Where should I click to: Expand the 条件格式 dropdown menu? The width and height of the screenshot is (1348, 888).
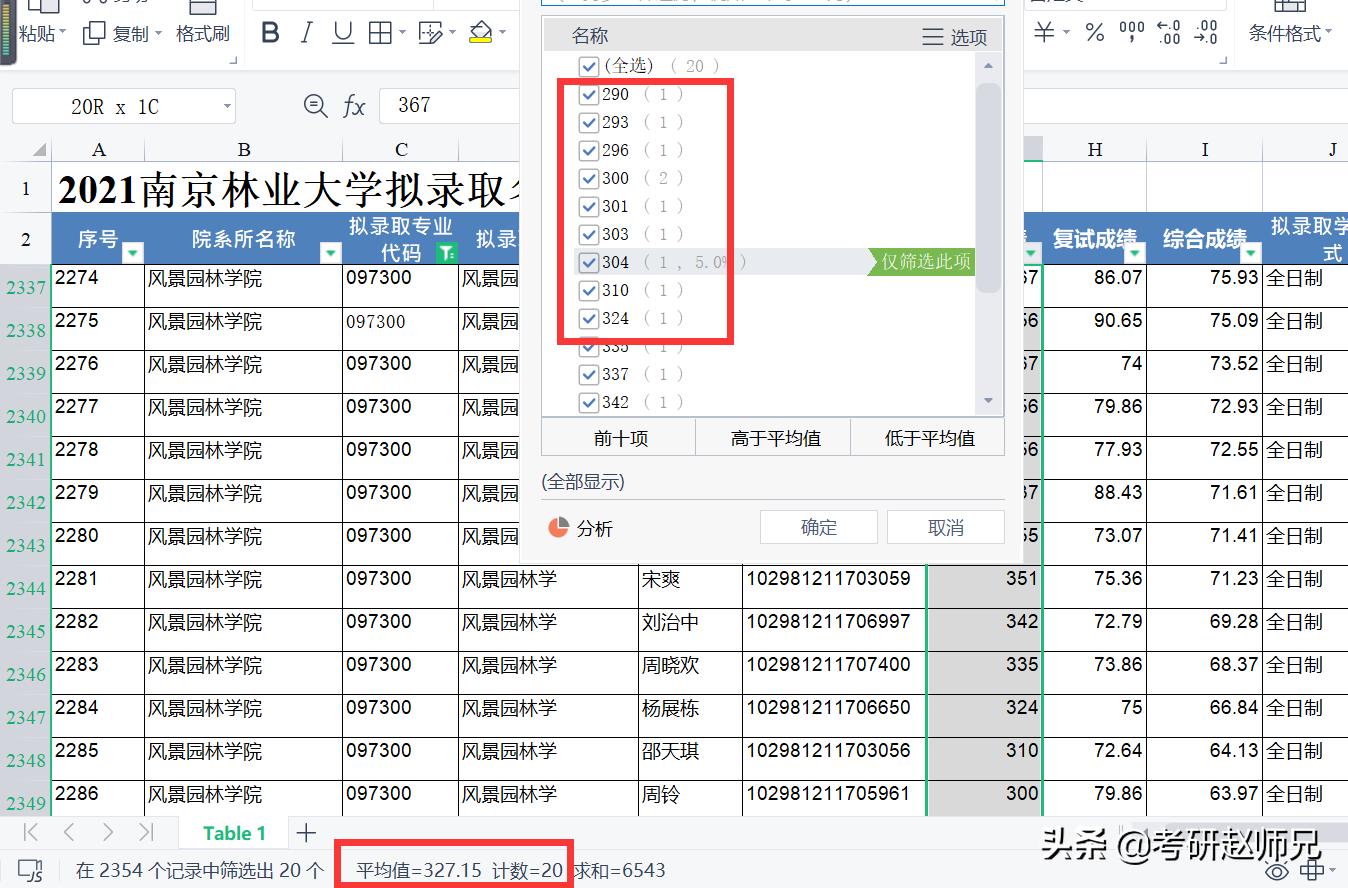click(1291, 31)
